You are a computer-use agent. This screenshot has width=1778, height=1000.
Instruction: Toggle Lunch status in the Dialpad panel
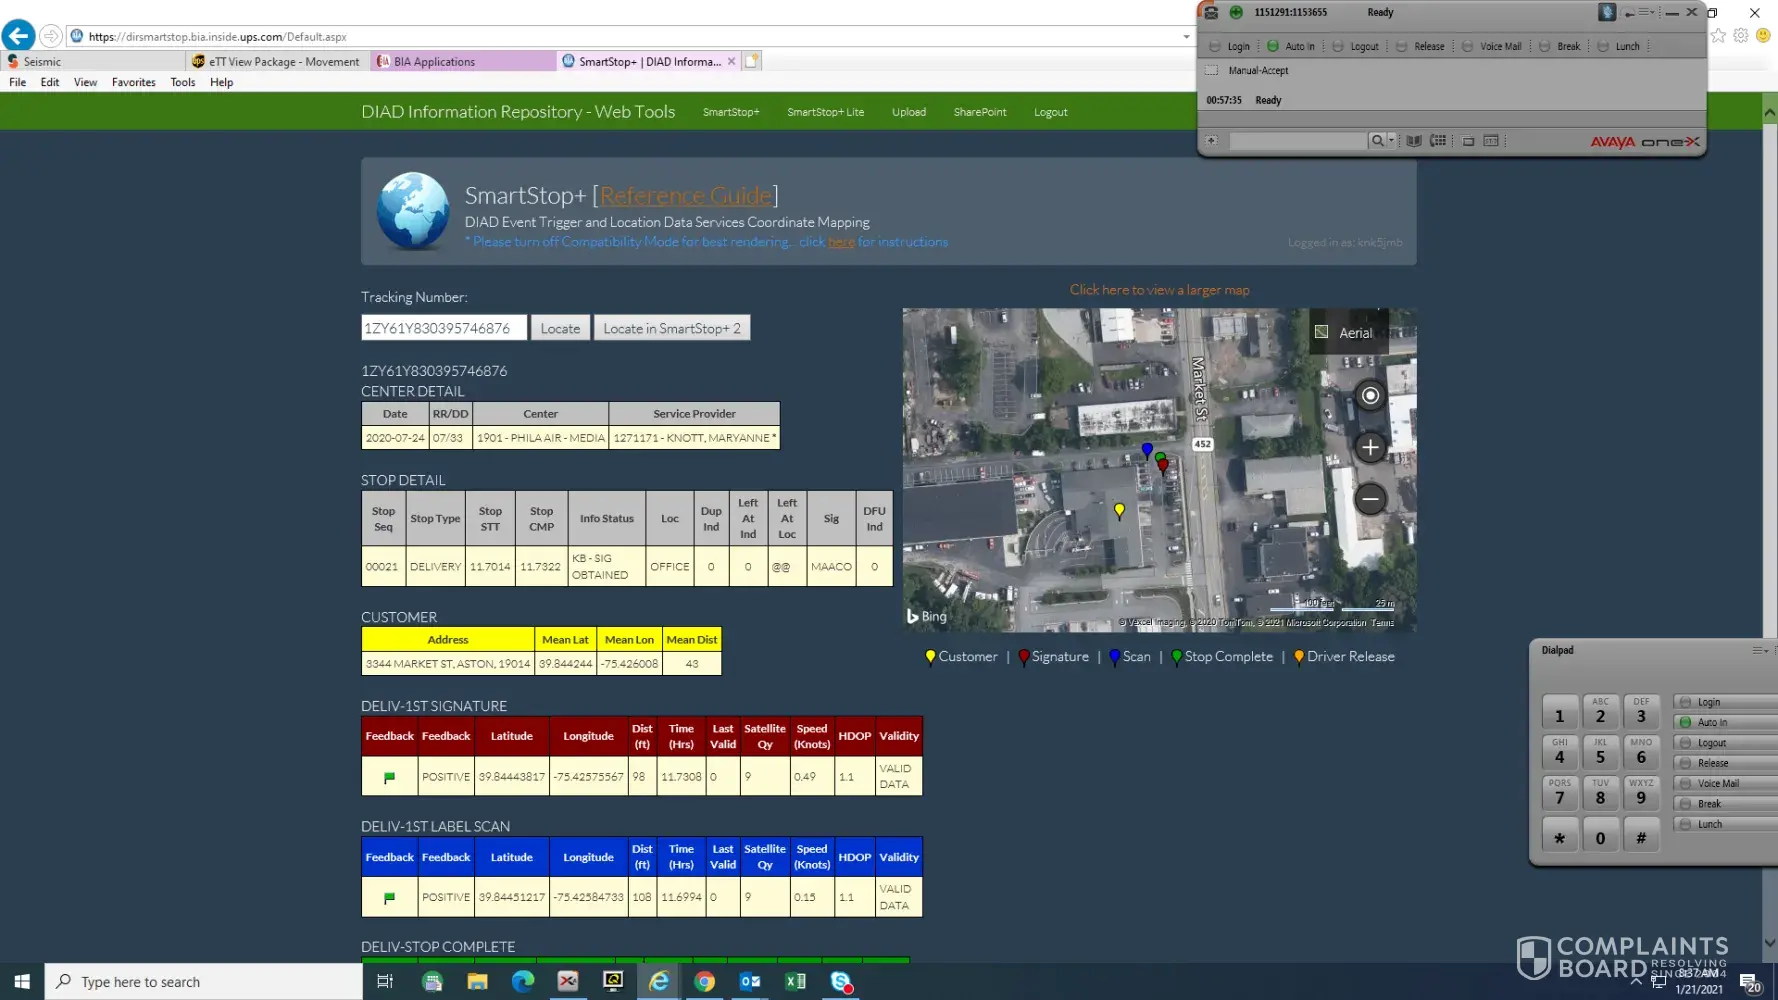[1709, 824]
